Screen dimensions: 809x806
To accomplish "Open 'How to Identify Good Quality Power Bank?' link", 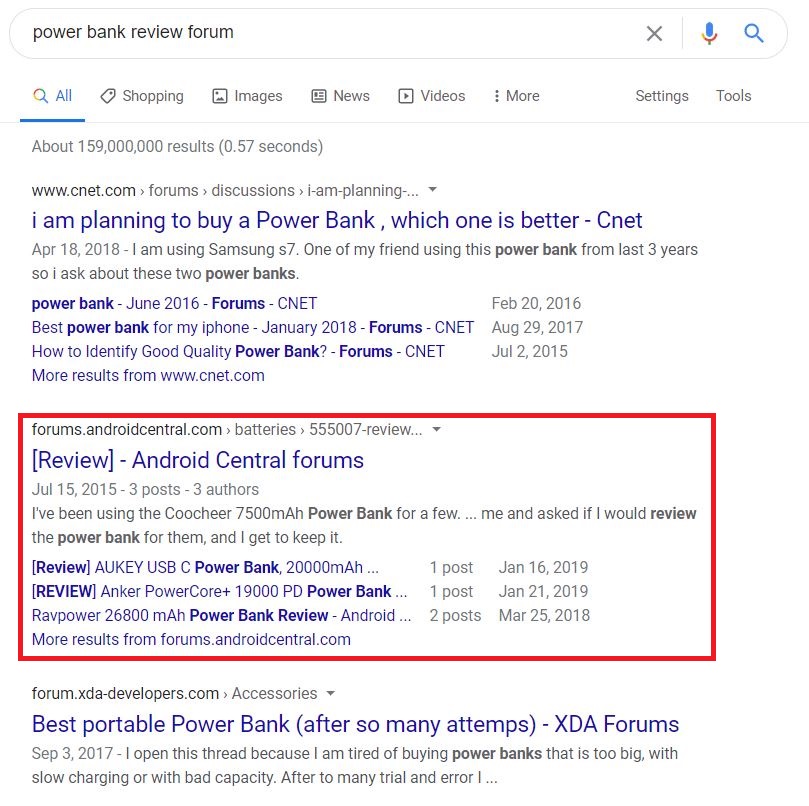I will pyautogui.click(x=238, y=351).
